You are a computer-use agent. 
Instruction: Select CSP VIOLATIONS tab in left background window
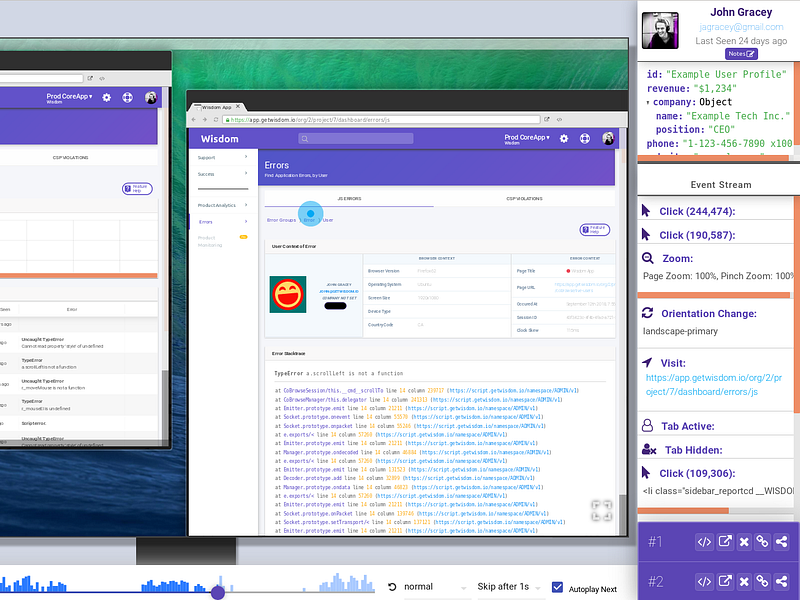click(70, 158)
